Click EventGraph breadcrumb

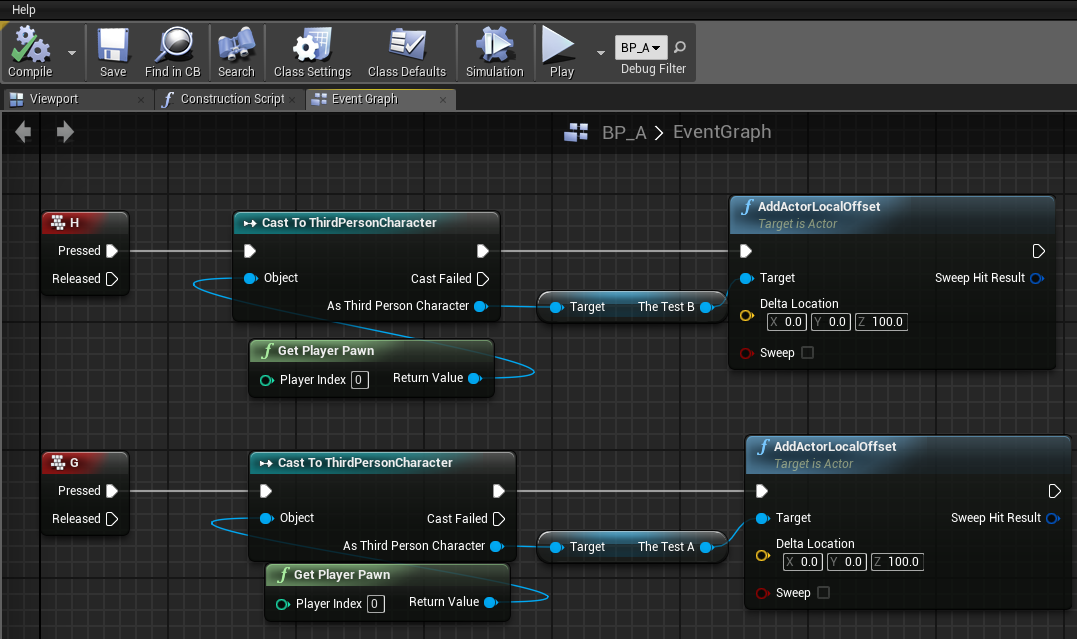coord(722,132)
